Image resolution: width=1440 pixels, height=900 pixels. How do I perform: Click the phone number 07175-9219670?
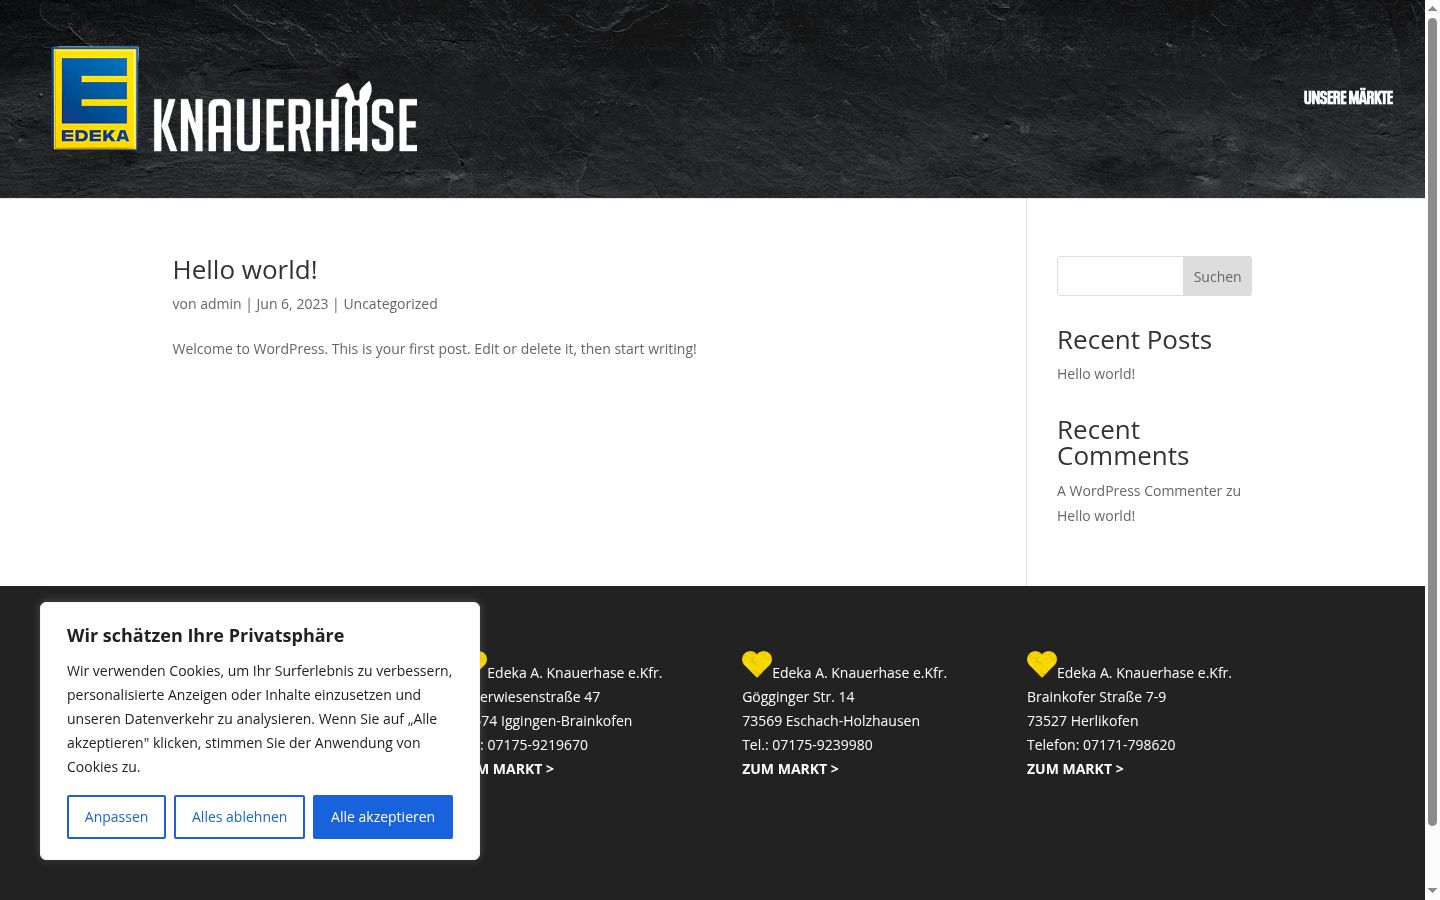[537, 745]
